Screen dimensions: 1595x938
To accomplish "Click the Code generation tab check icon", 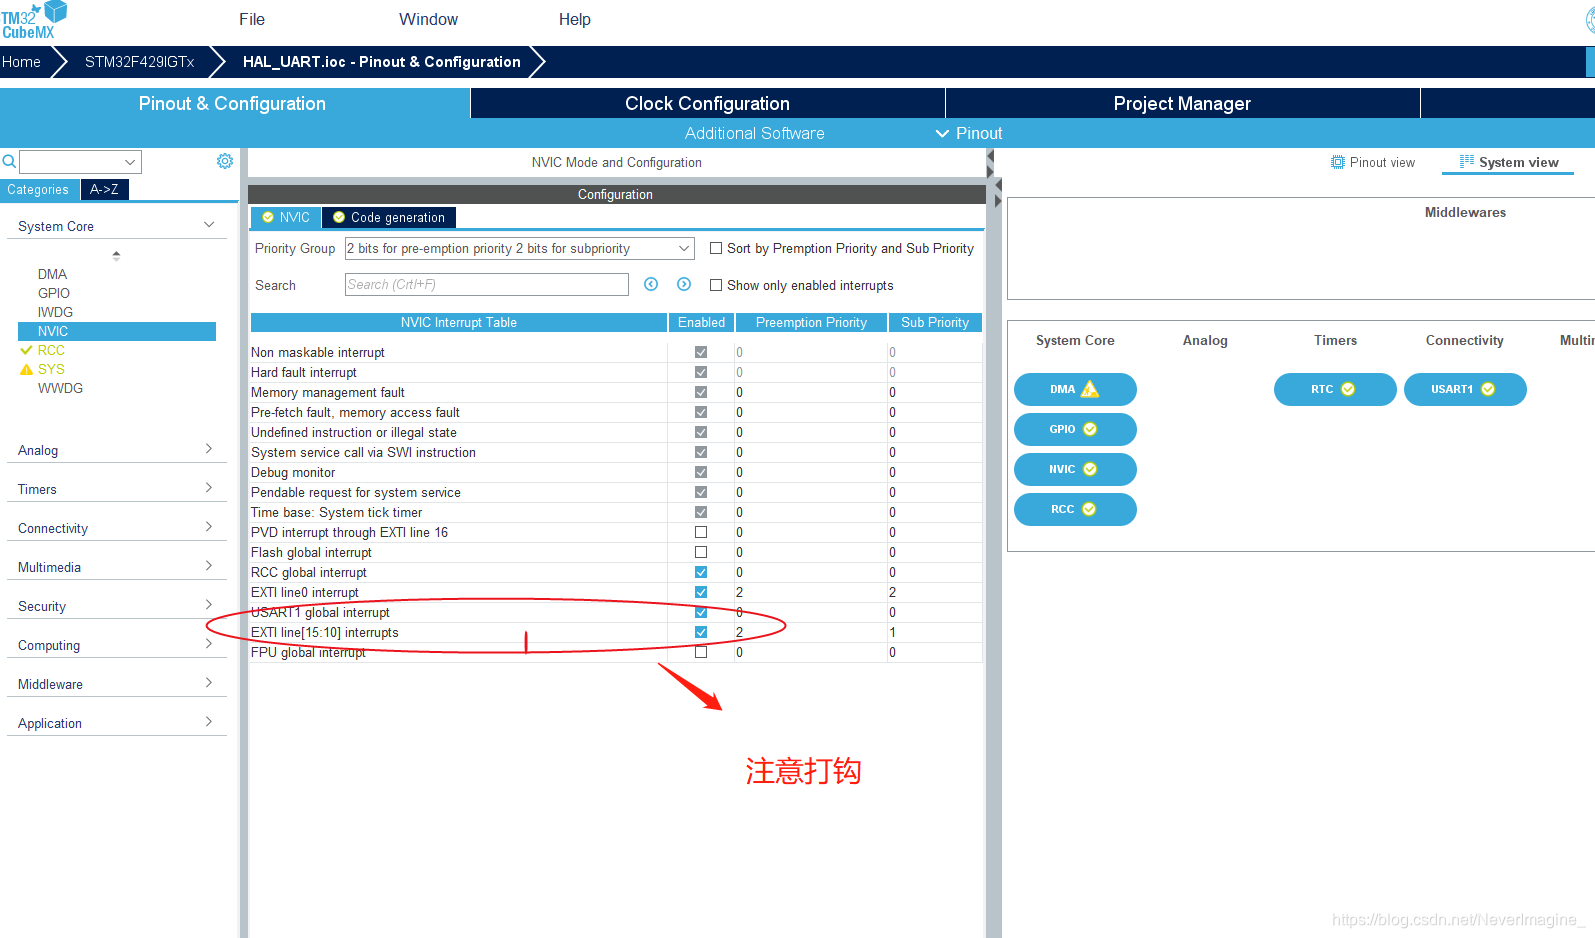I will (x=339, y=217).
